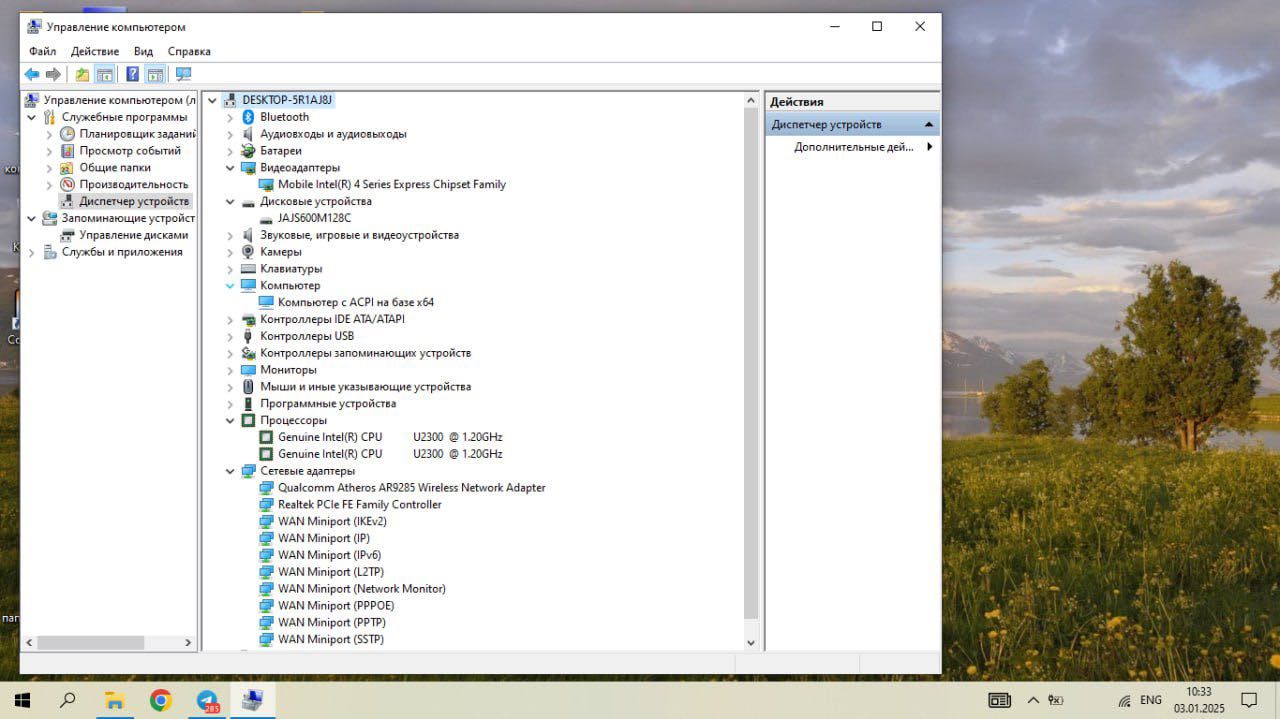Screen dimensions: 1280x719
Task: Click the Общие папки shared folders icon
Action: [67, 168]
